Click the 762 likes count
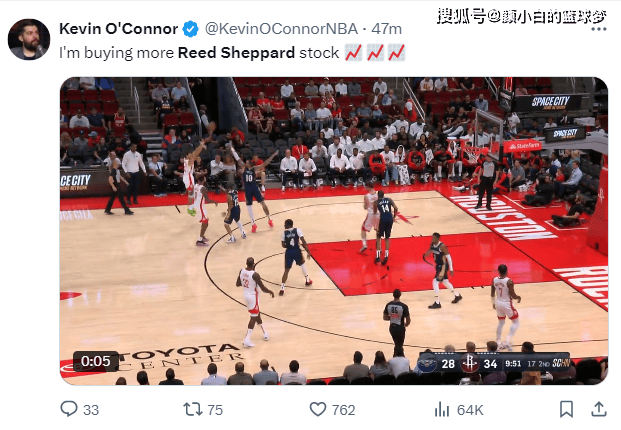This screenshot has height=430, width=621. (x=343, y=410)
